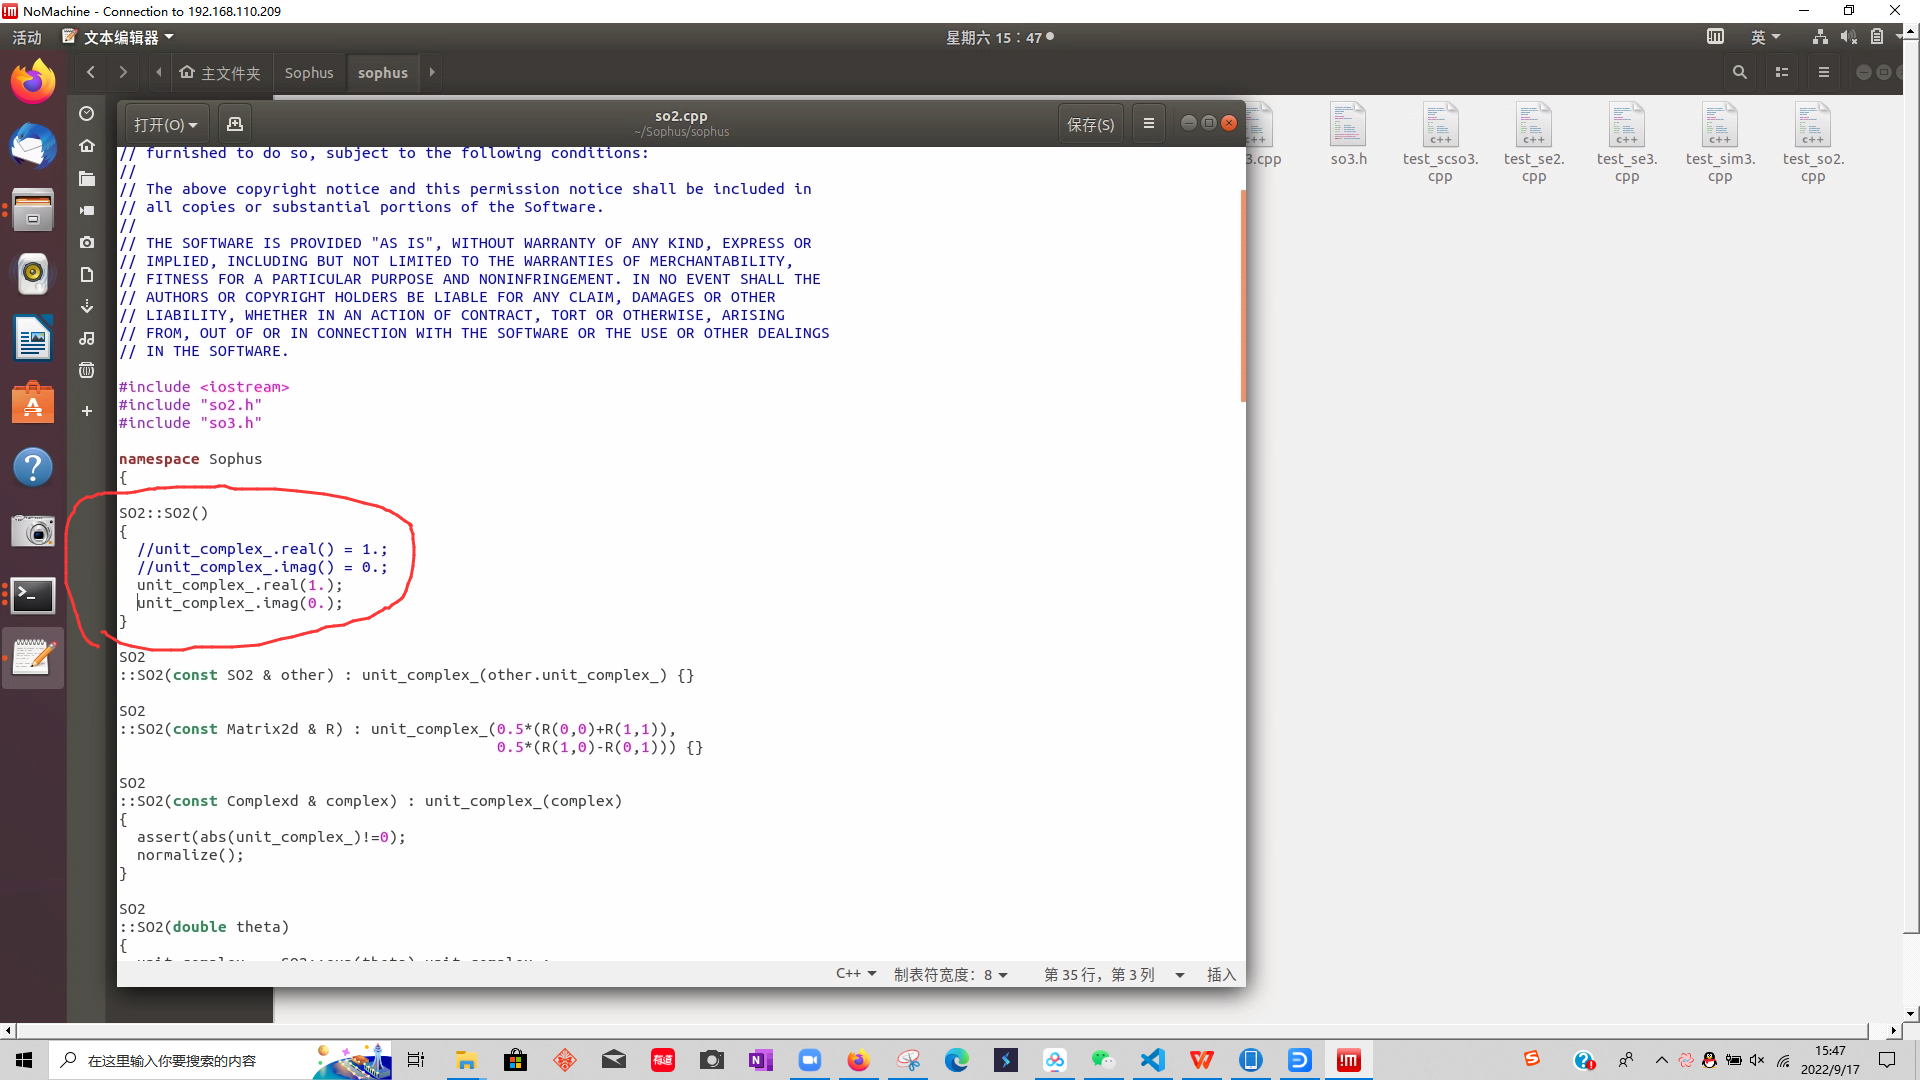This screenshot has width=1920, height=1080.
Task: Click the file manager search icon
Action: pyautogui.click(x=1740, y=72)
